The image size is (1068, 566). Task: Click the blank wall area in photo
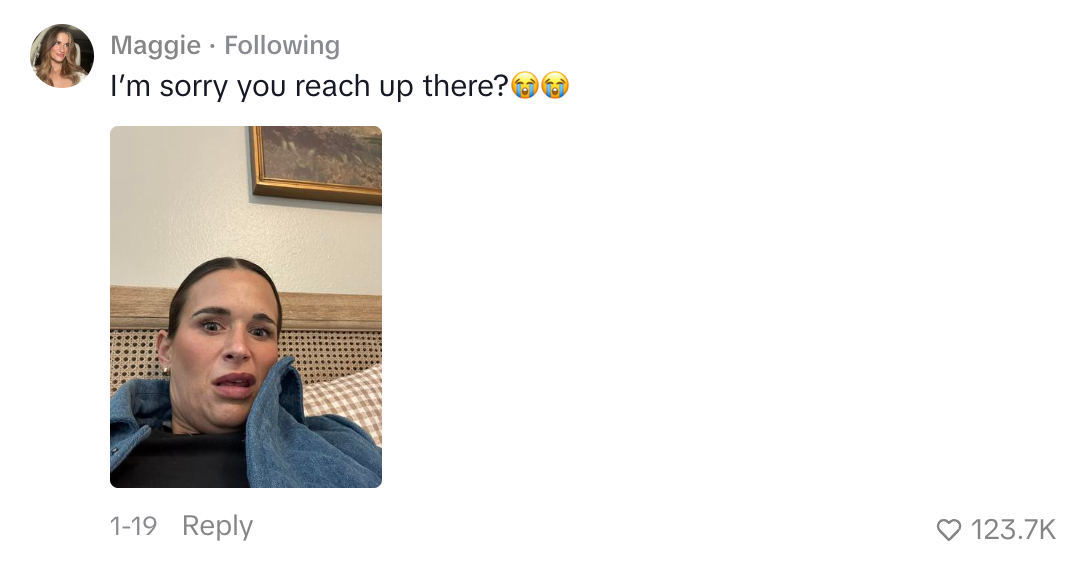pyautogui.click(x=177, y=204)
